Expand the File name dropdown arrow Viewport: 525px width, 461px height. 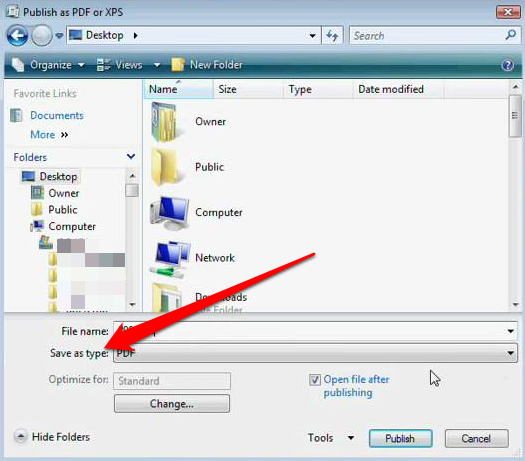[510, 331]
